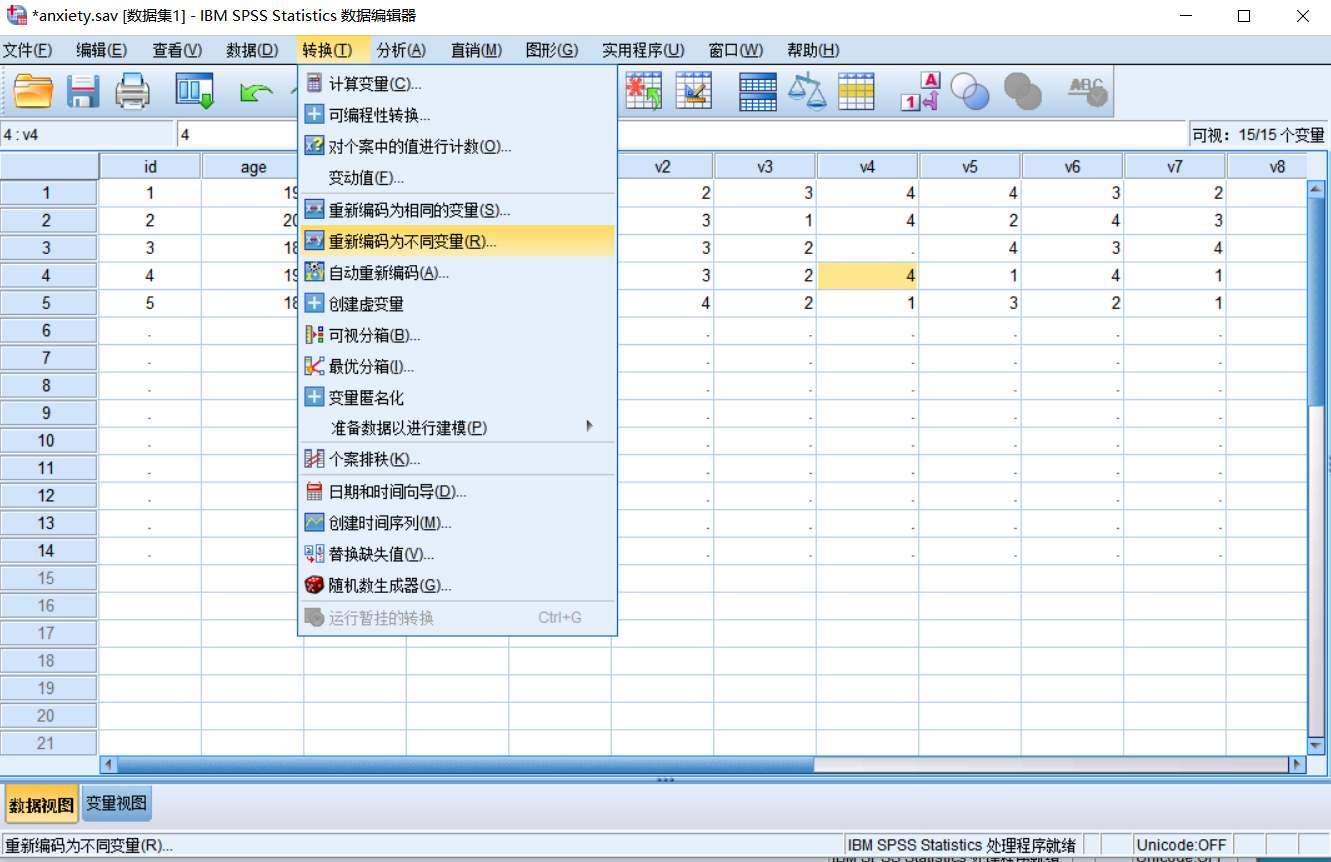Open the 图形(G) menu
Viewport: 1331px width, 862px height.
pyautogui.click(x=552, y=50)
